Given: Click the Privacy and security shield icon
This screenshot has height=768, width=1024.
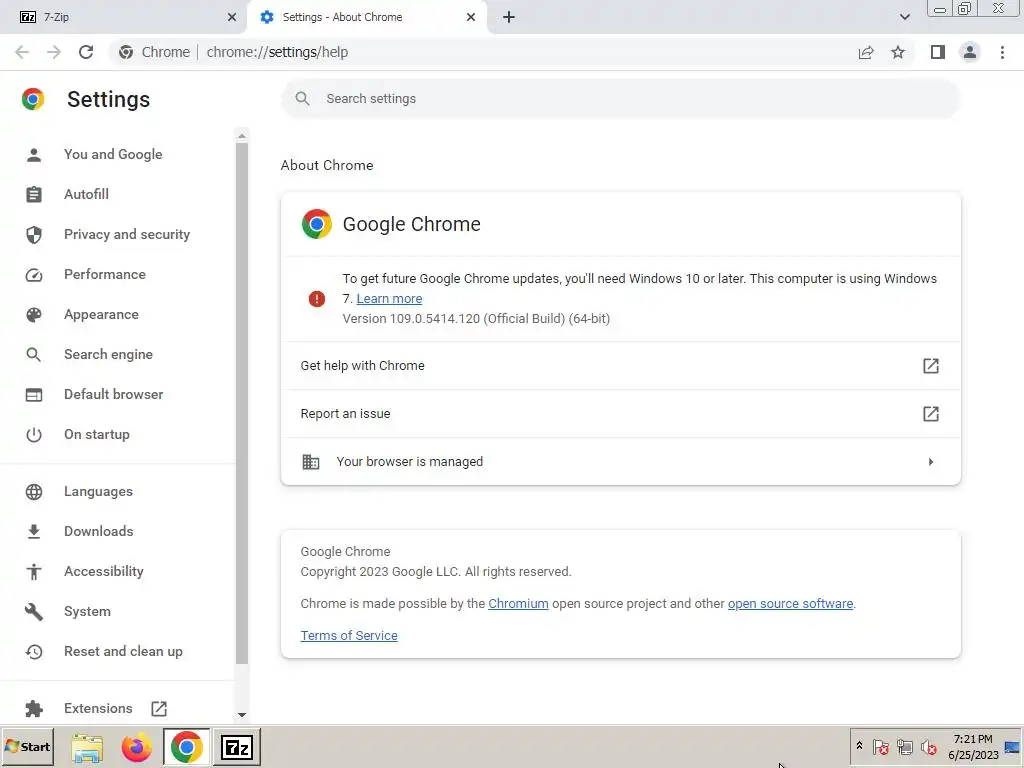Looking at the screenshot, I should pos(34,234).
